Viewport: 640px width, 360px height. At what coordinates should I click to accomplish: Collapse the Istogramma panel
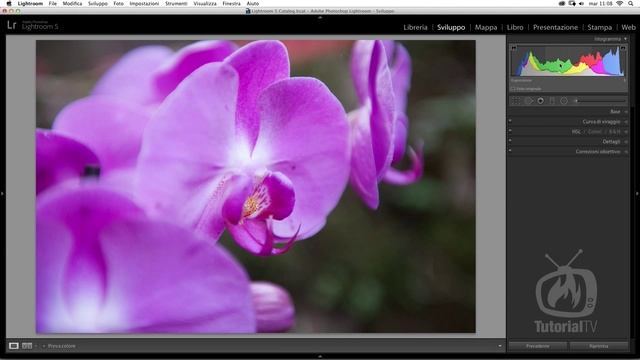pyautogui.click(x=625, y=39)
